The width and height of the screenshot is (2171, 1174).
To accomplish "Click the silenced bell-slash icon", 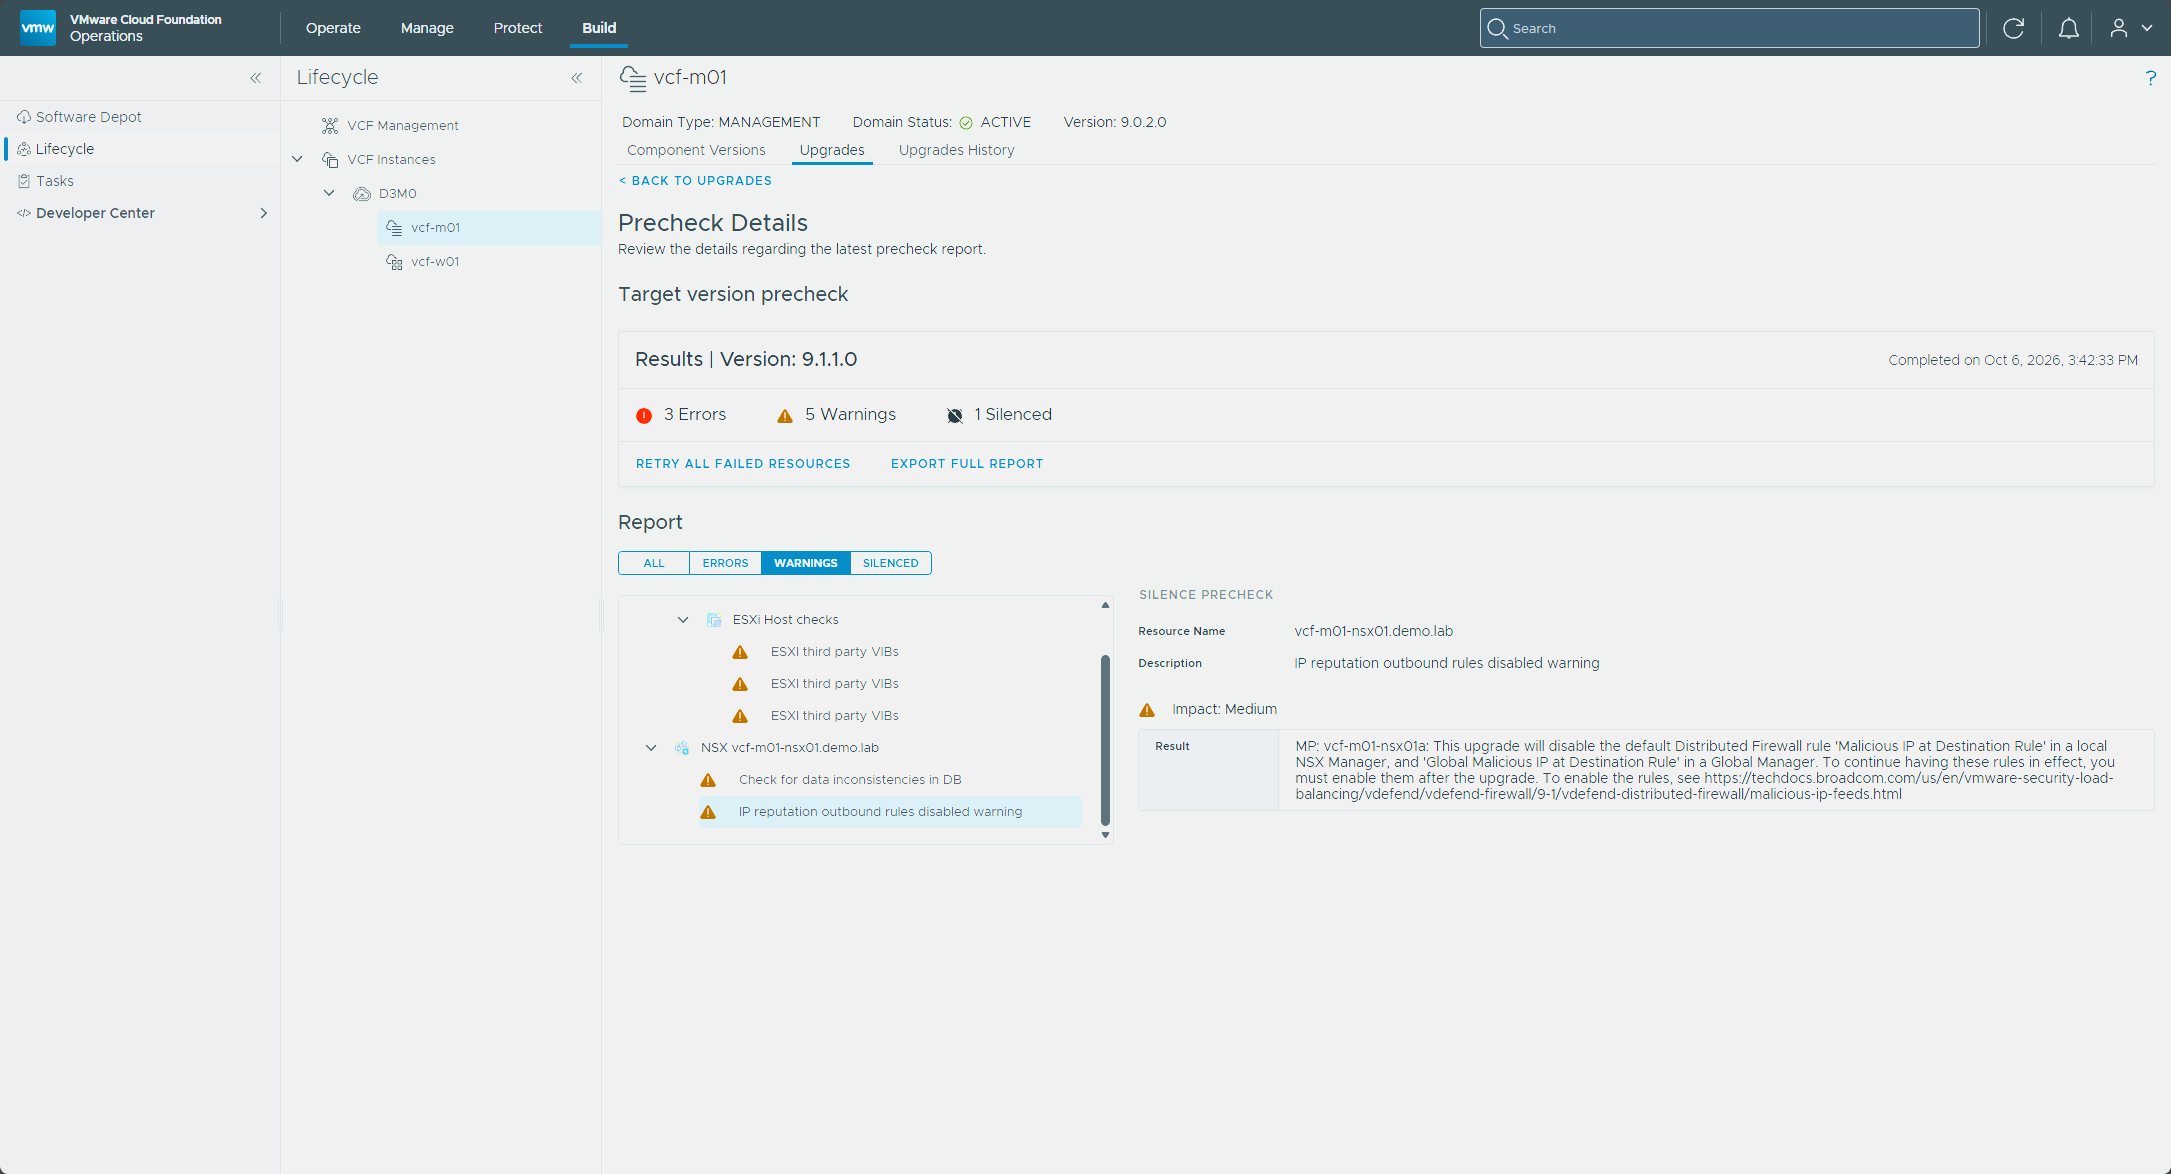I will 955,416.
